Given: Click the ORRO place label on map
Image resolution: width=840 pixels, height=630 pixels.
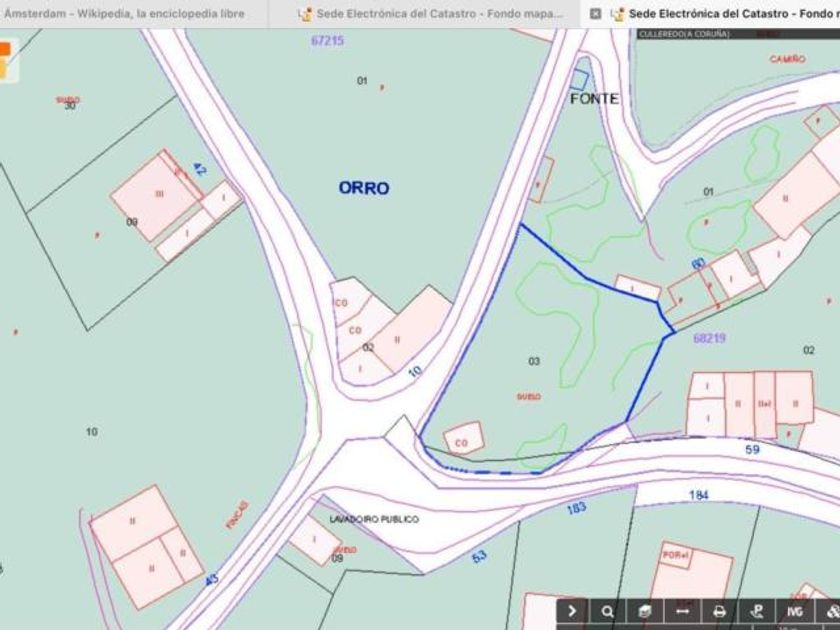Looking at the screenshot, I should click(364, 188).
